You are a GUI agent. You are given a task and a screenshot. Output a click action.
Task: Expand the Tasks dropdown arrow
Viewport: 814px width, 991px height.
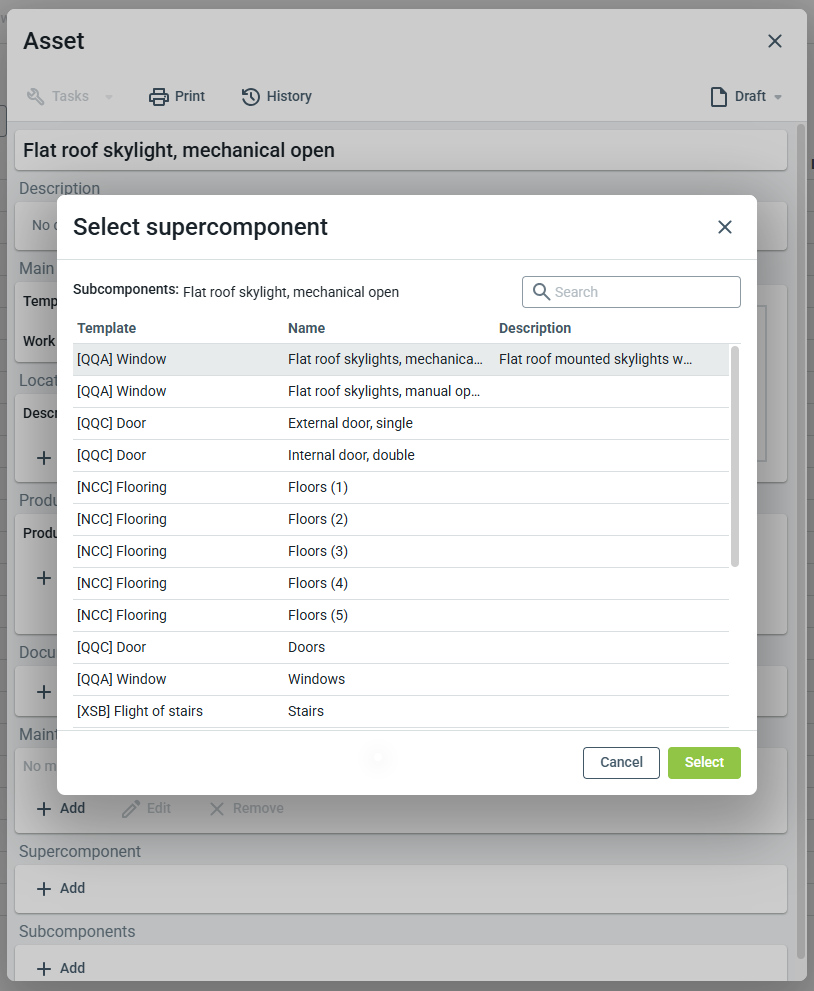coord(108,97)
